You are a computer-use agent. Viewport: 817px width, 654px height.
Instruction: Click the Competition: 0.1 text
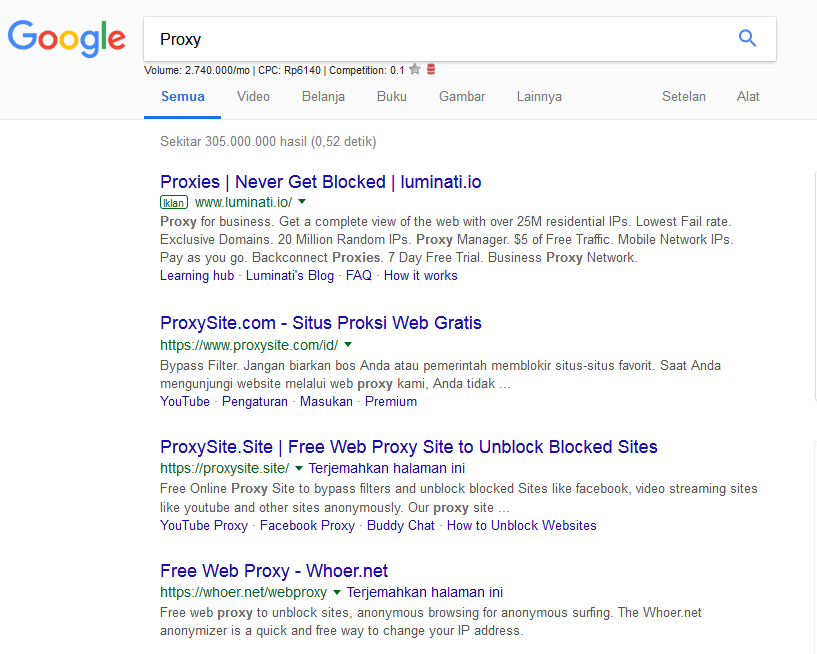(367, 70)
